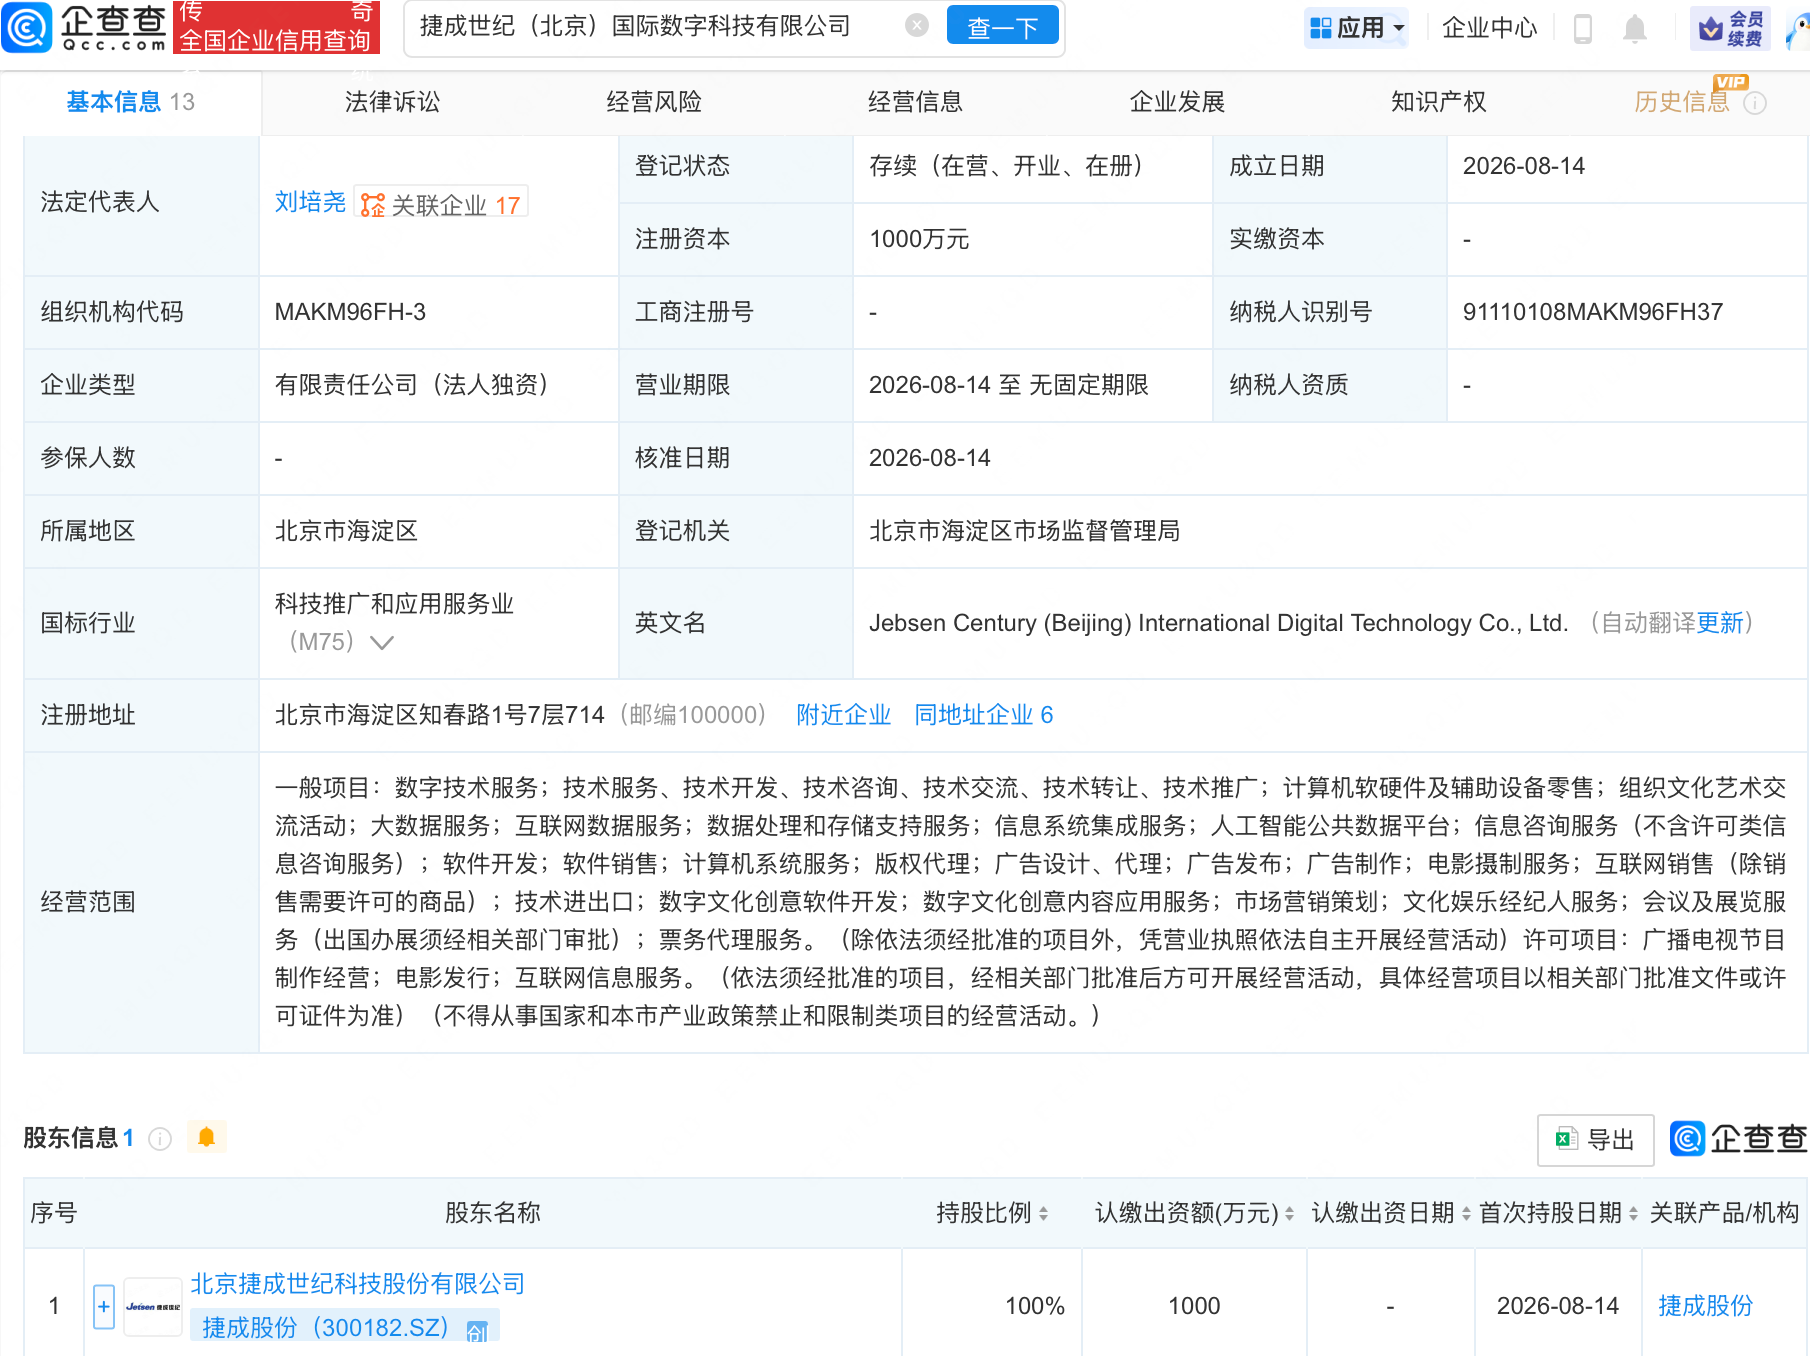1810x1356 pixels.
Task: Expand the 国标行业 M75 chevron
Action: tap(381, 642)
